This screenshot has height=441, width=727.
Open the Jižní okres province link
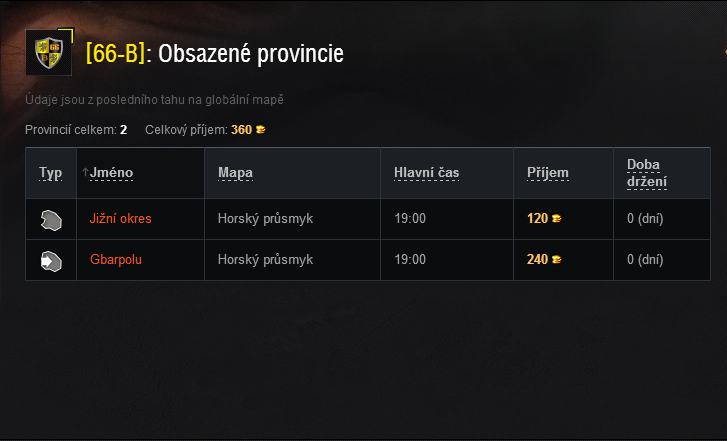coord(121,218)
